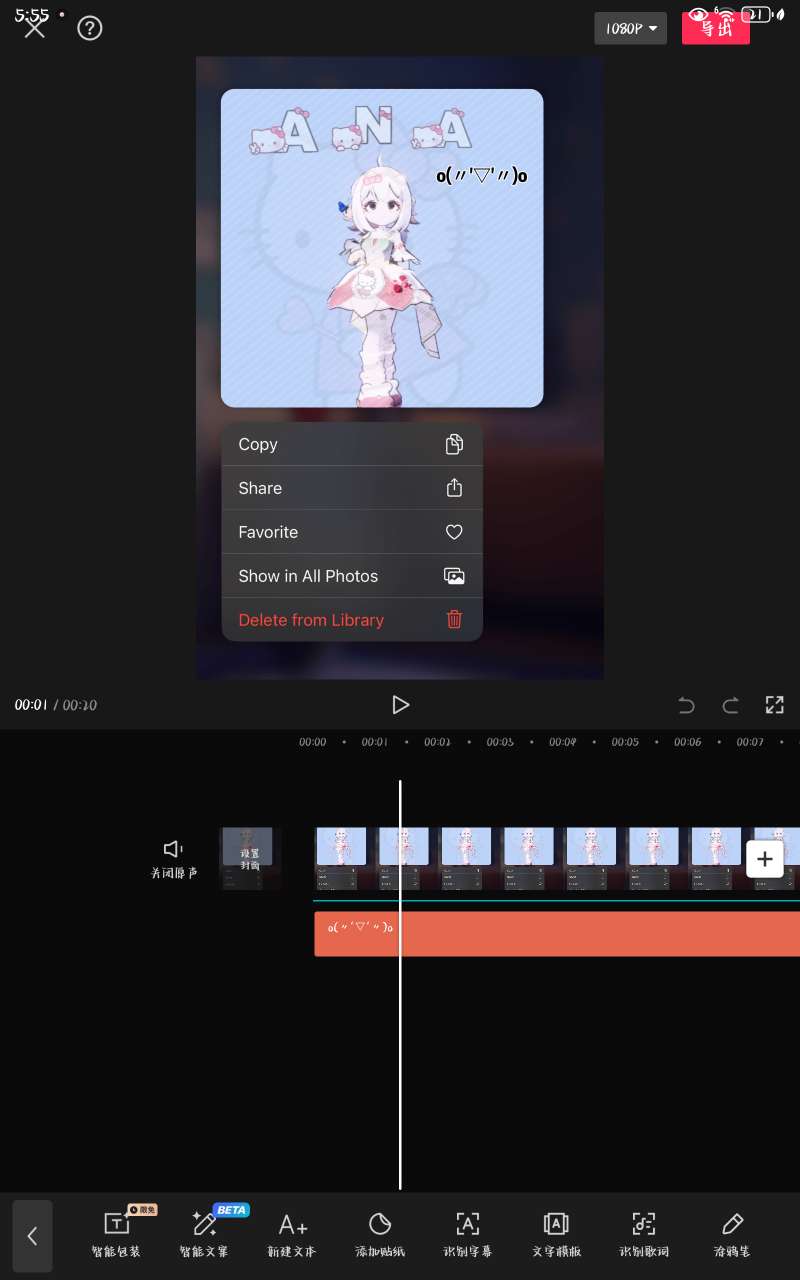The image size is (800, 1280).
Task: Tap the 00:01 current time readout
Action: point(31,705)
